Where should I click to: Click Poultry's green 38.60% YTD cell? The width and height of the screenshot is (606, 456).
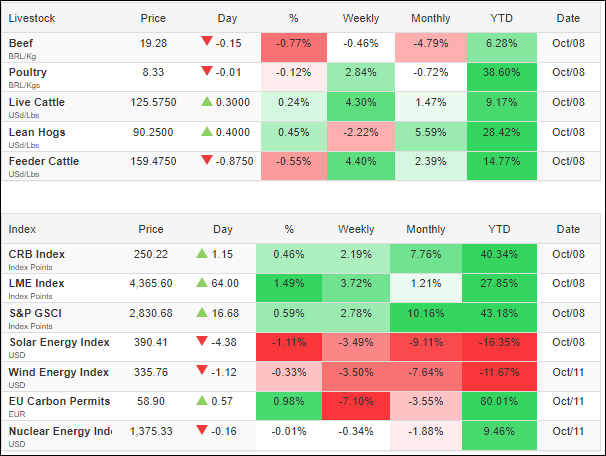point(497,74)
